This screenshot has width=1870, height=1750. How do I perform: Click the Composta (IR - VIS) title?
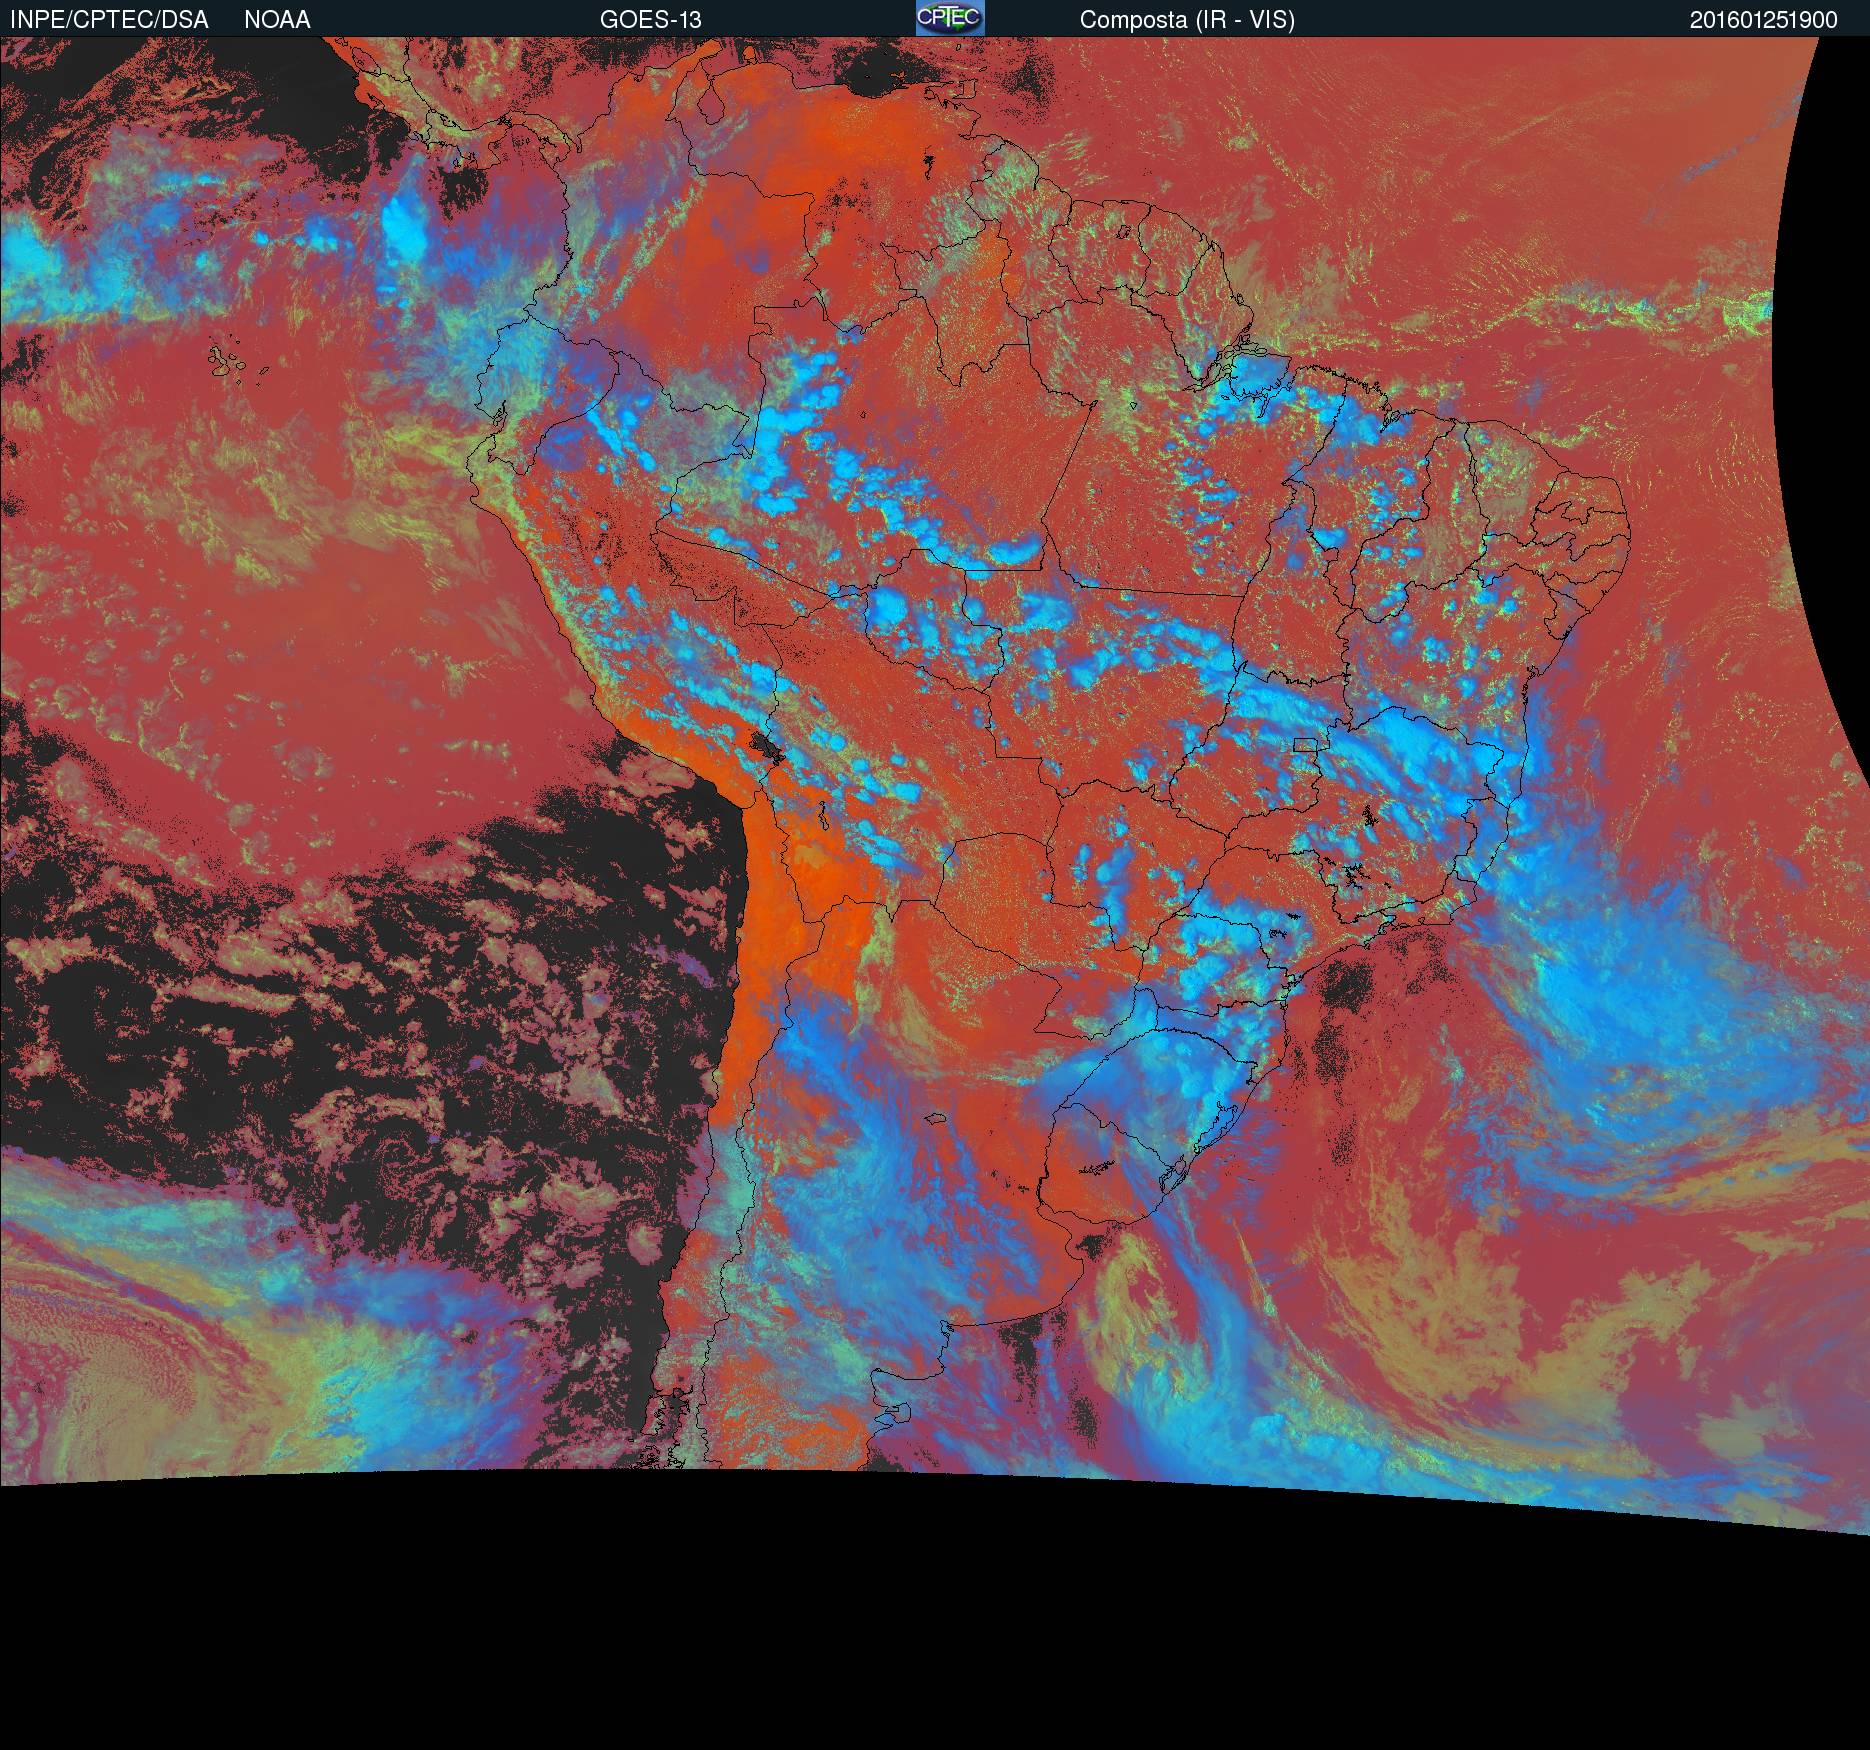[x=1187, y=20]
